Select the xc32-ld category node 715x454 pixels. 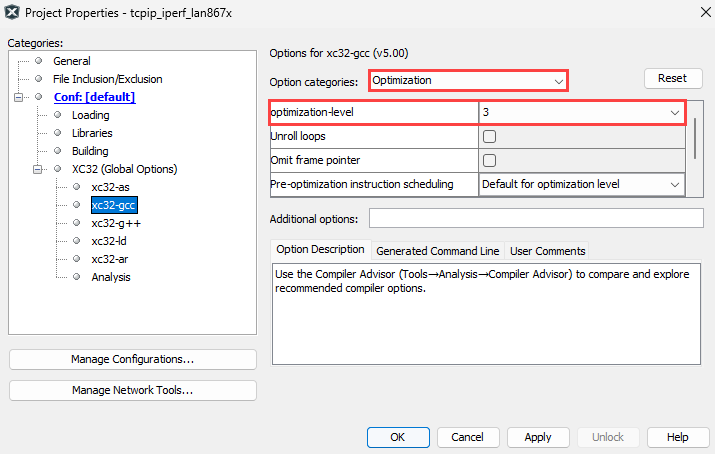pos(109,241)
